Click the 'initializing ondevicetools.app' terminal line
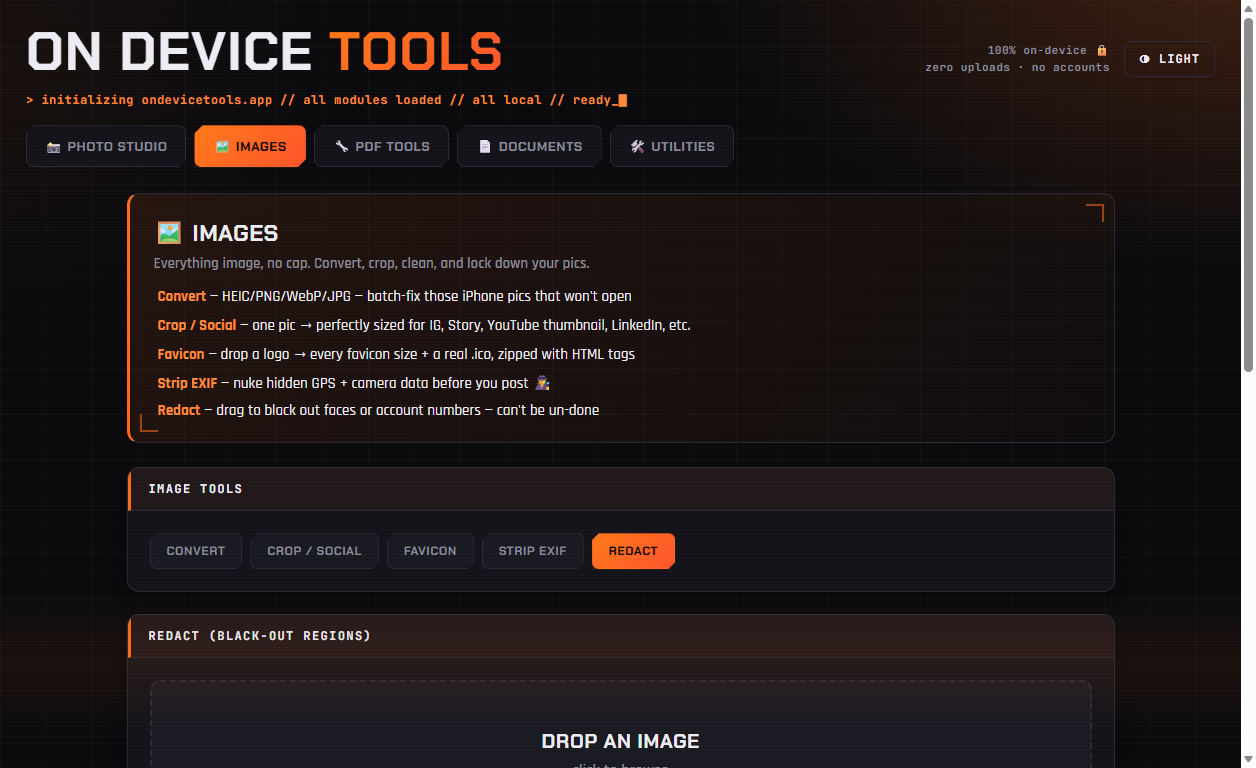Screen dimensions: 1256x768 click(x=327, y=100)
